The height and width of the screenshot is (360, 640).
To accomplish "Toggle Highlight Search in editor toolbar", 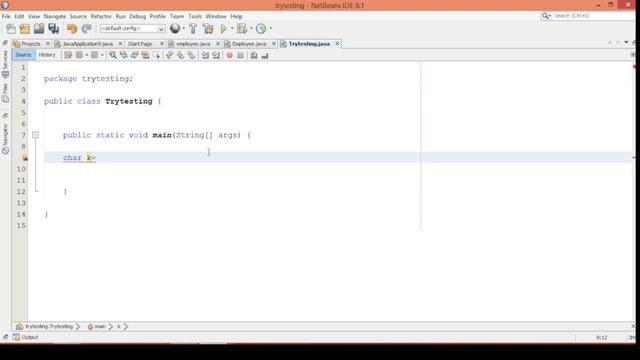I will point(145,55).
